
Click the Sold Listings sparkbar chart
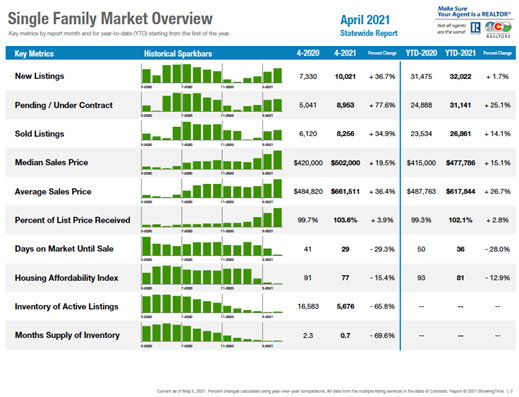212,133
